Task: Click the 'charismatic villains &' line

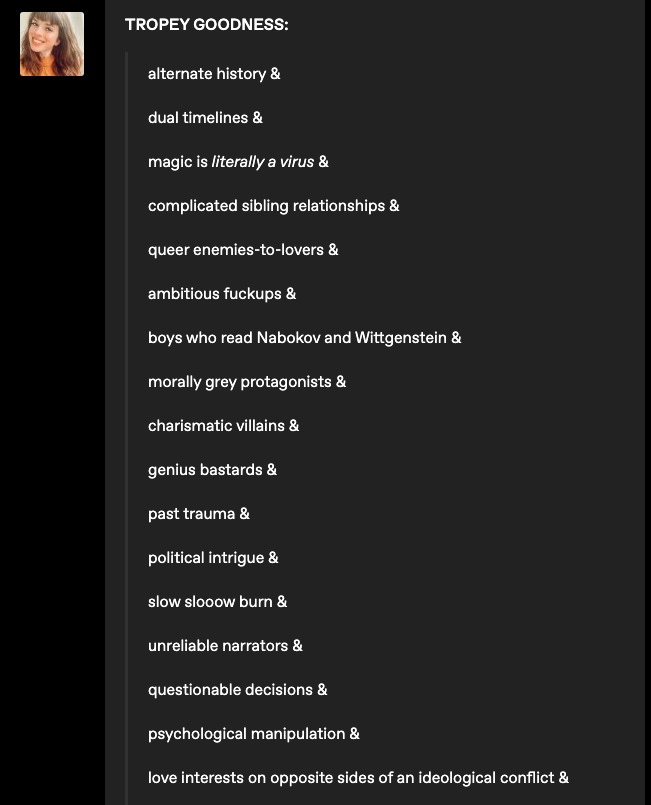Action: coord(223,426)
